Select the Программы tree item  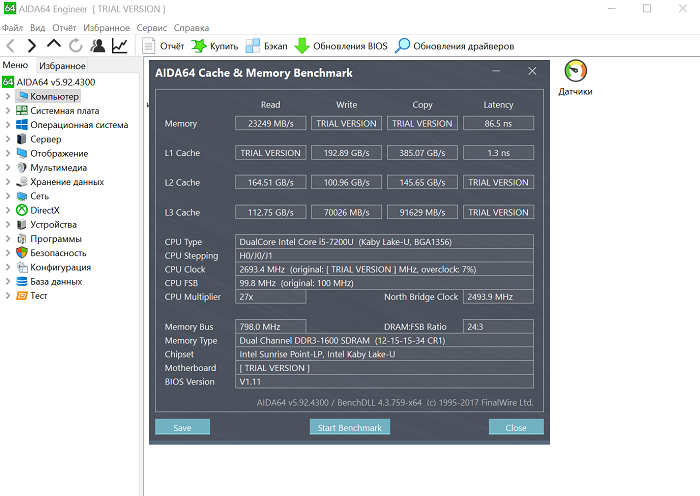56,238
